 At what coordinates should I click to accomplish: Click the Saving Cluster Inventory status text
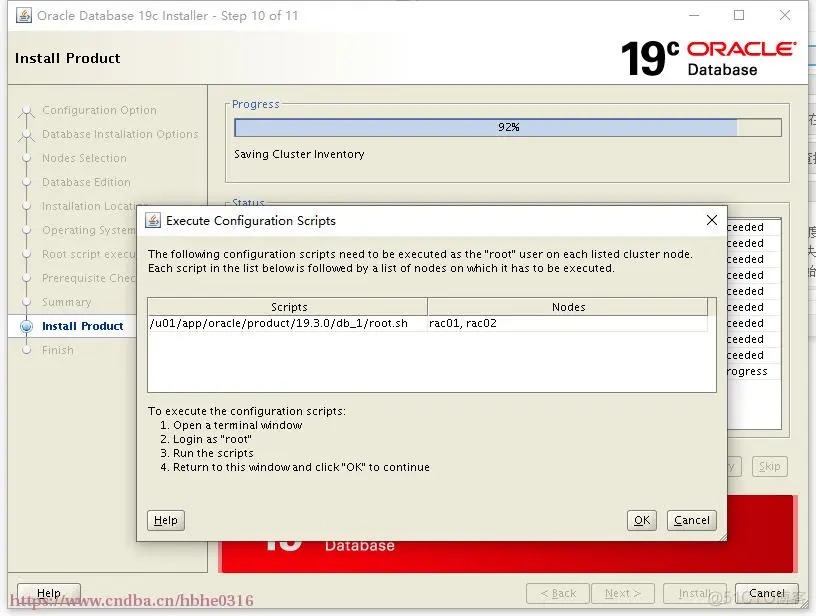click(299, 154)
